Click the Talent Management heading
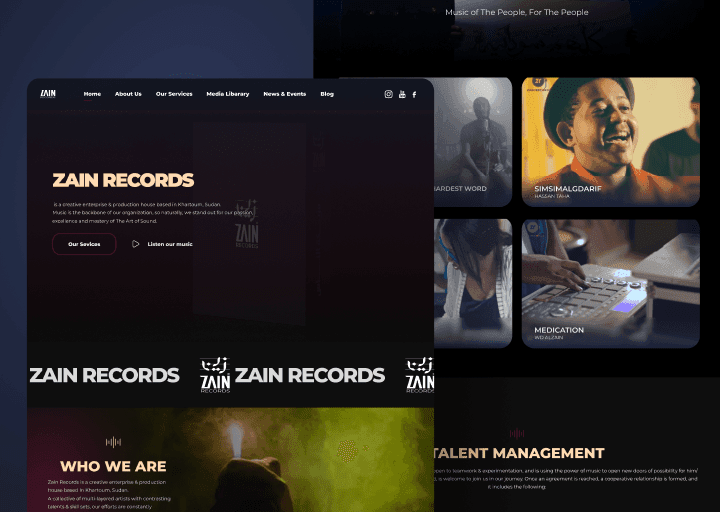 click(519, 453)
